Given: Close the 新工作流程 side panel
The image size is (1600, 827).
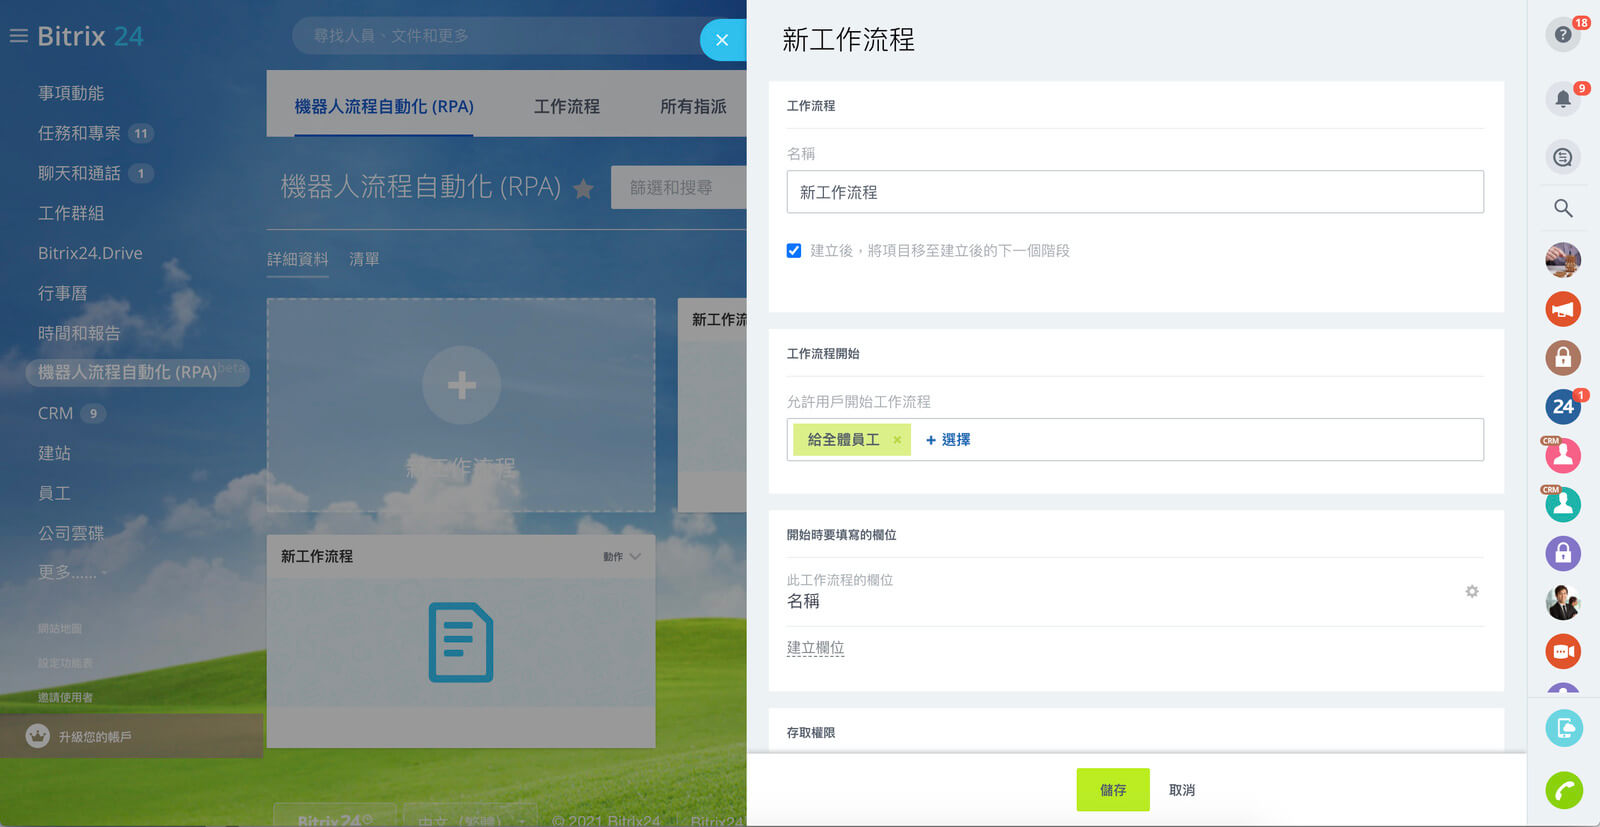Looking at the screenshot, I should (722, 40).
